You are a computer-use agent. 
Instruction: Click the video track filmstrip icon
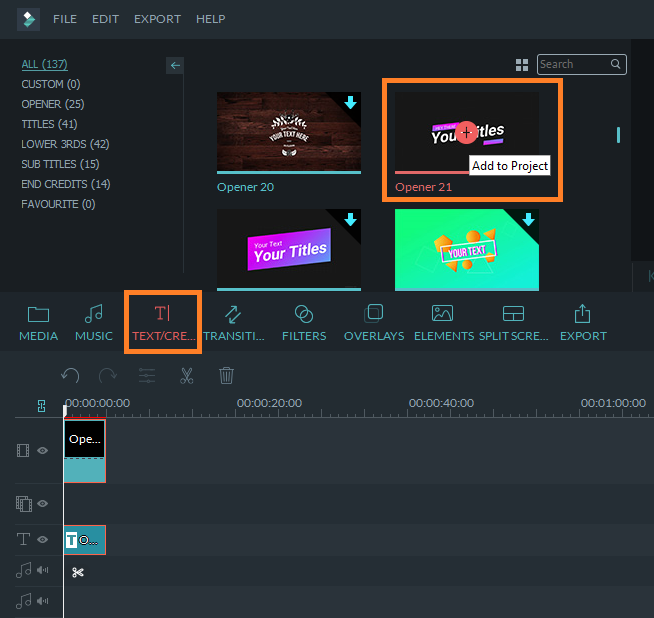tap(23, 451)
